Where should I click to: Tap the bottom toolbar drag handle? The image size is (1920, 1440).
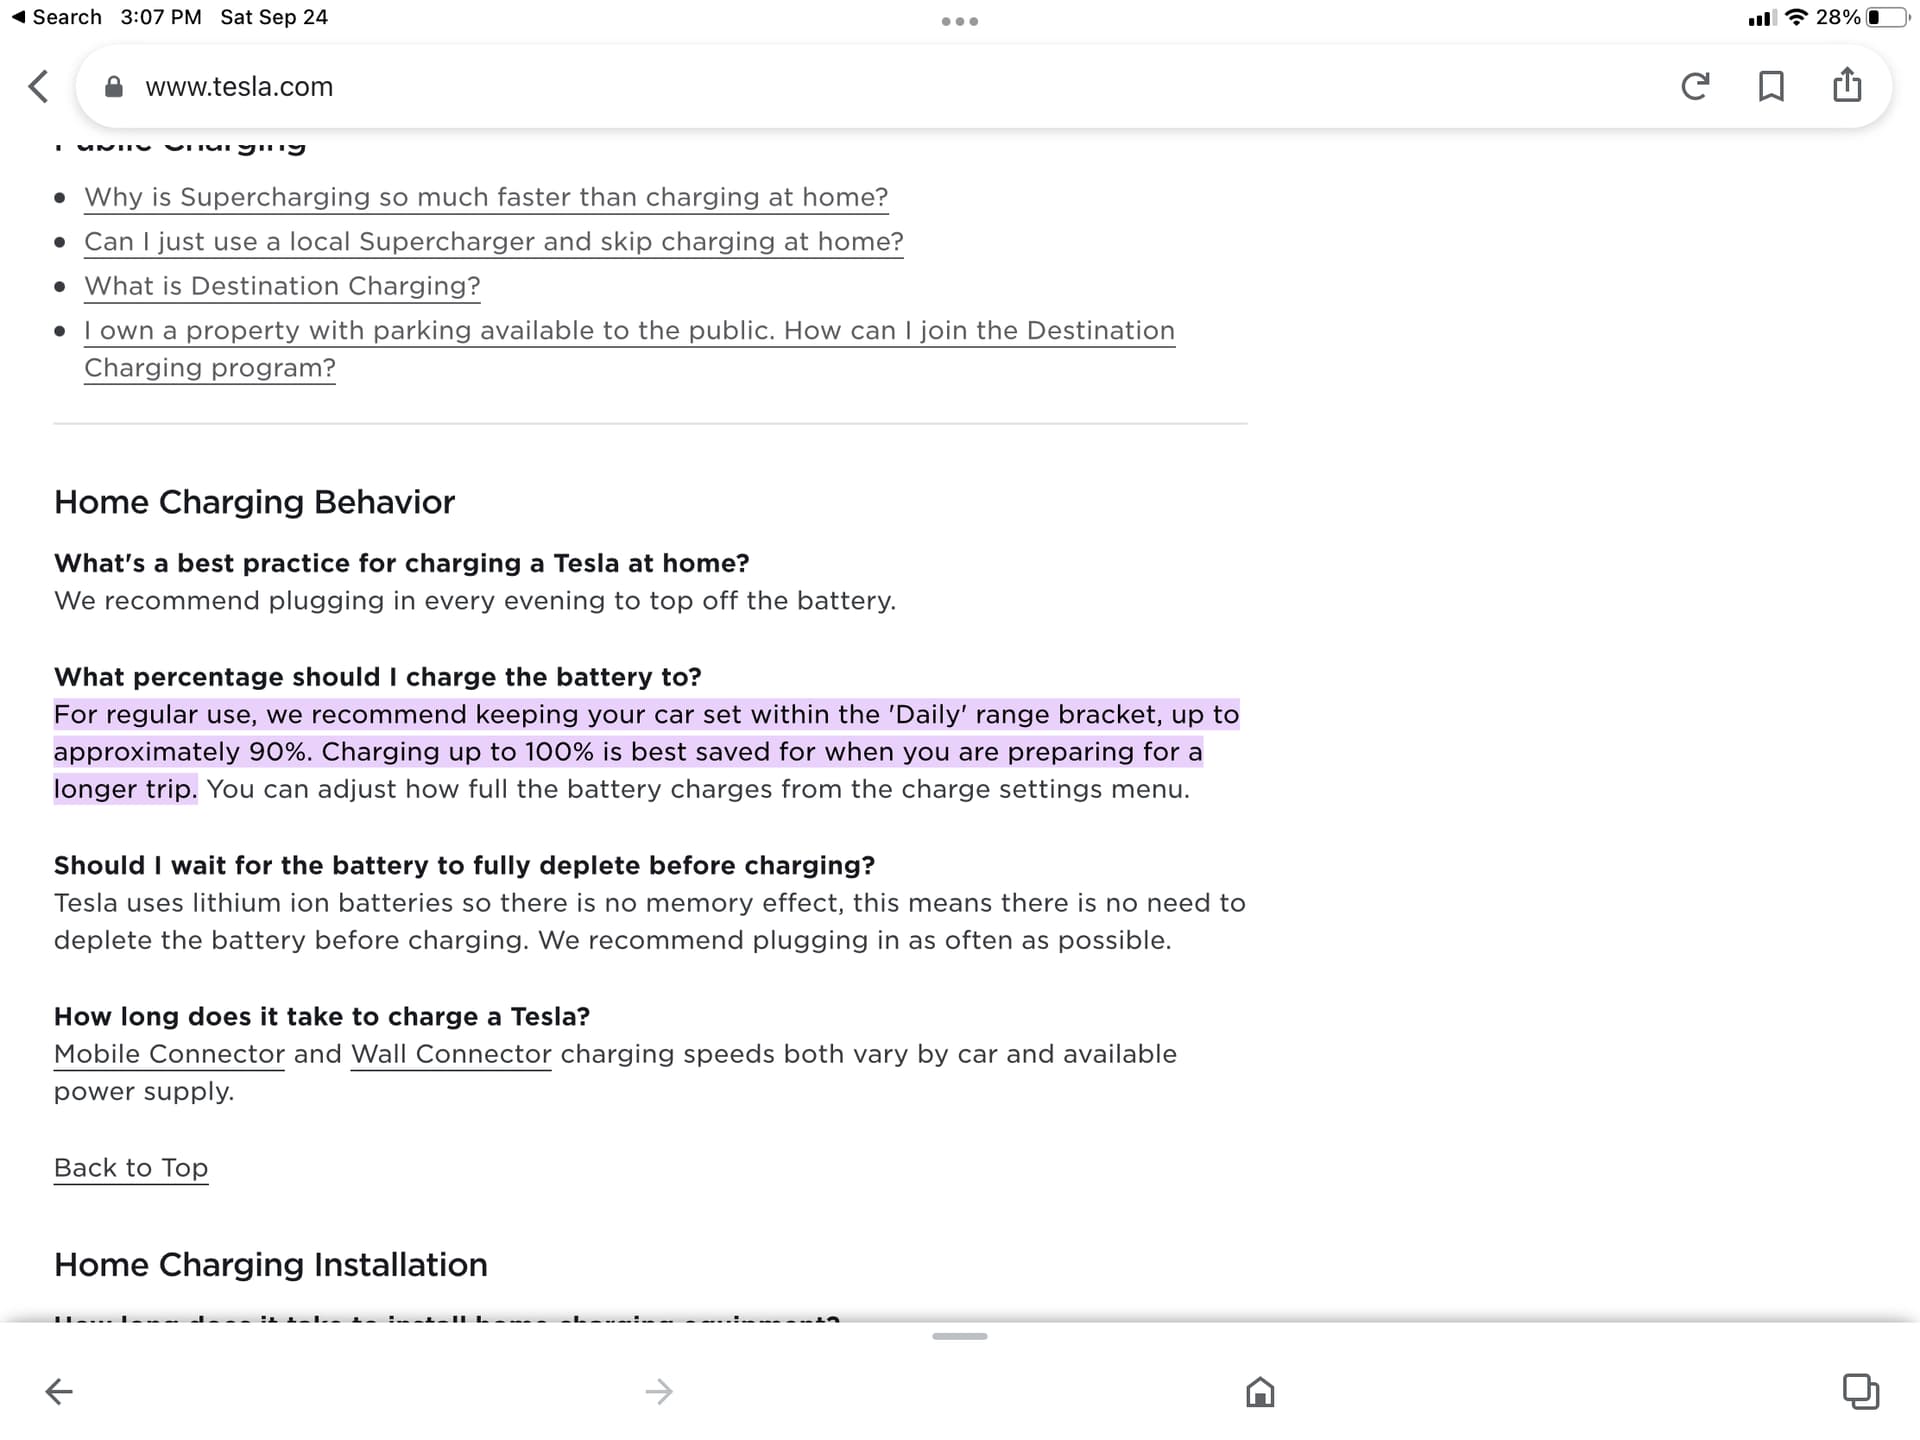click(x=959, y=1336)
